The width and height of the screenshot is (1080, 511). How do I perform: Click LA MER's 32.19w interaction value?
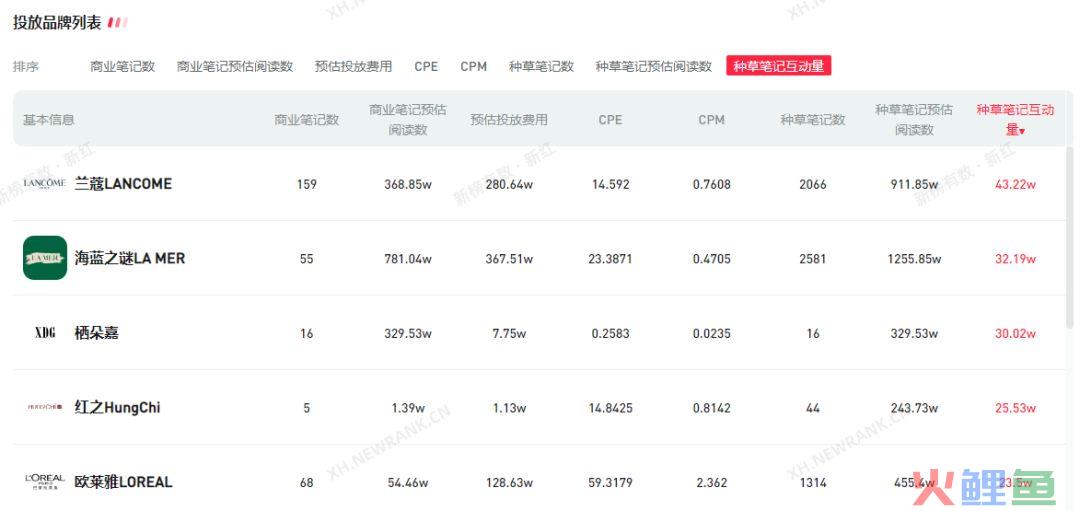[x=1015, y=259]
